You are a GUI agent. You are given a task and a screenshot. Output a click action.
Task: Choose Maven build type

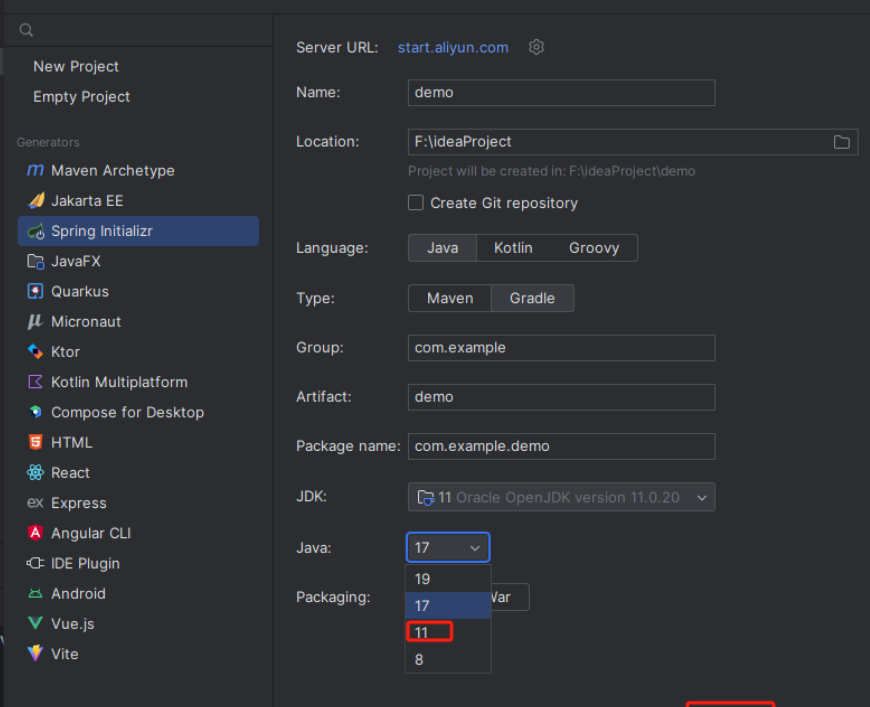[x=450, y=298]
